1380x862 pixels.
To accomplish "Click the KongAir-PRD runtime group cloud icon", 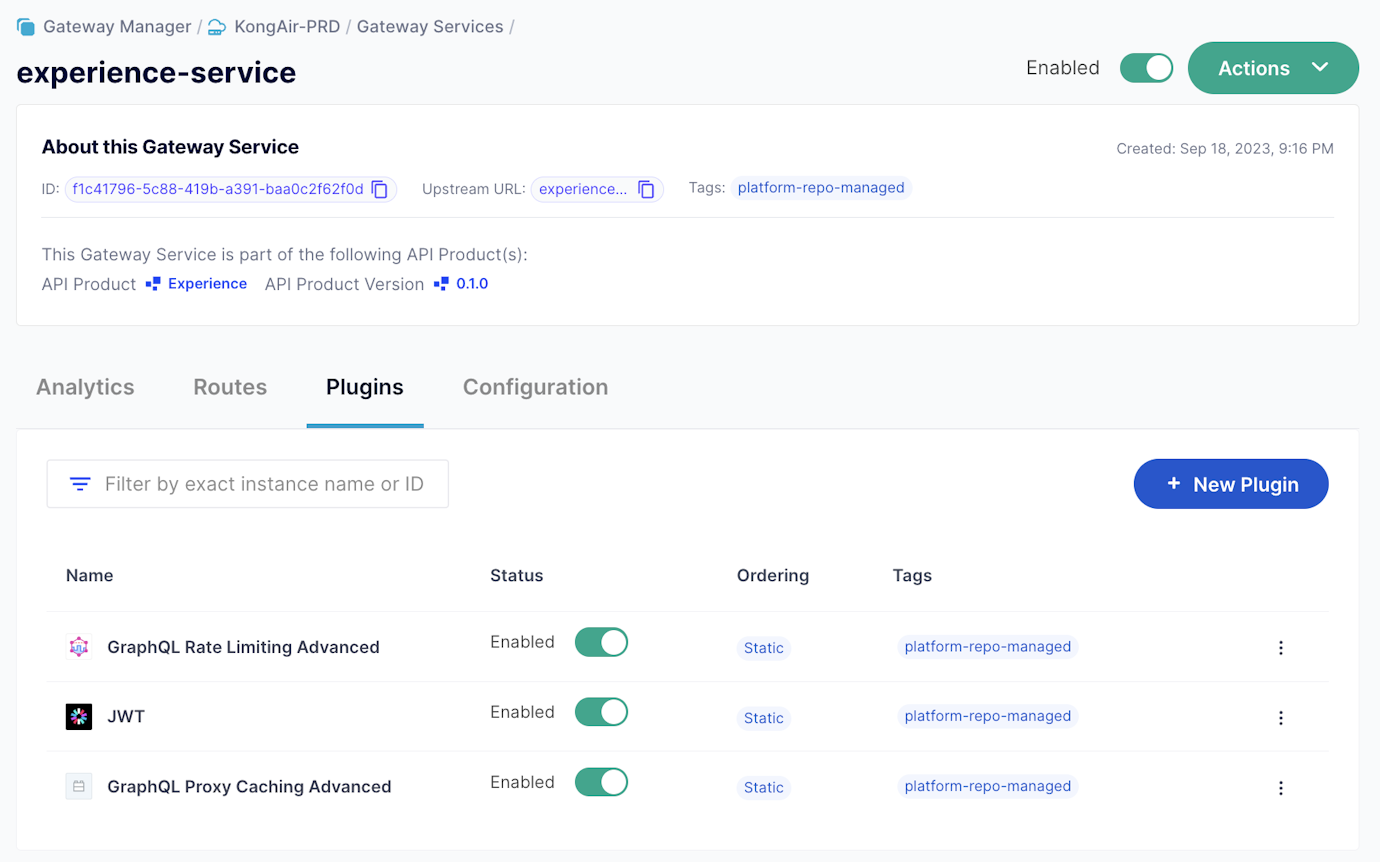I will pos(216,26).
